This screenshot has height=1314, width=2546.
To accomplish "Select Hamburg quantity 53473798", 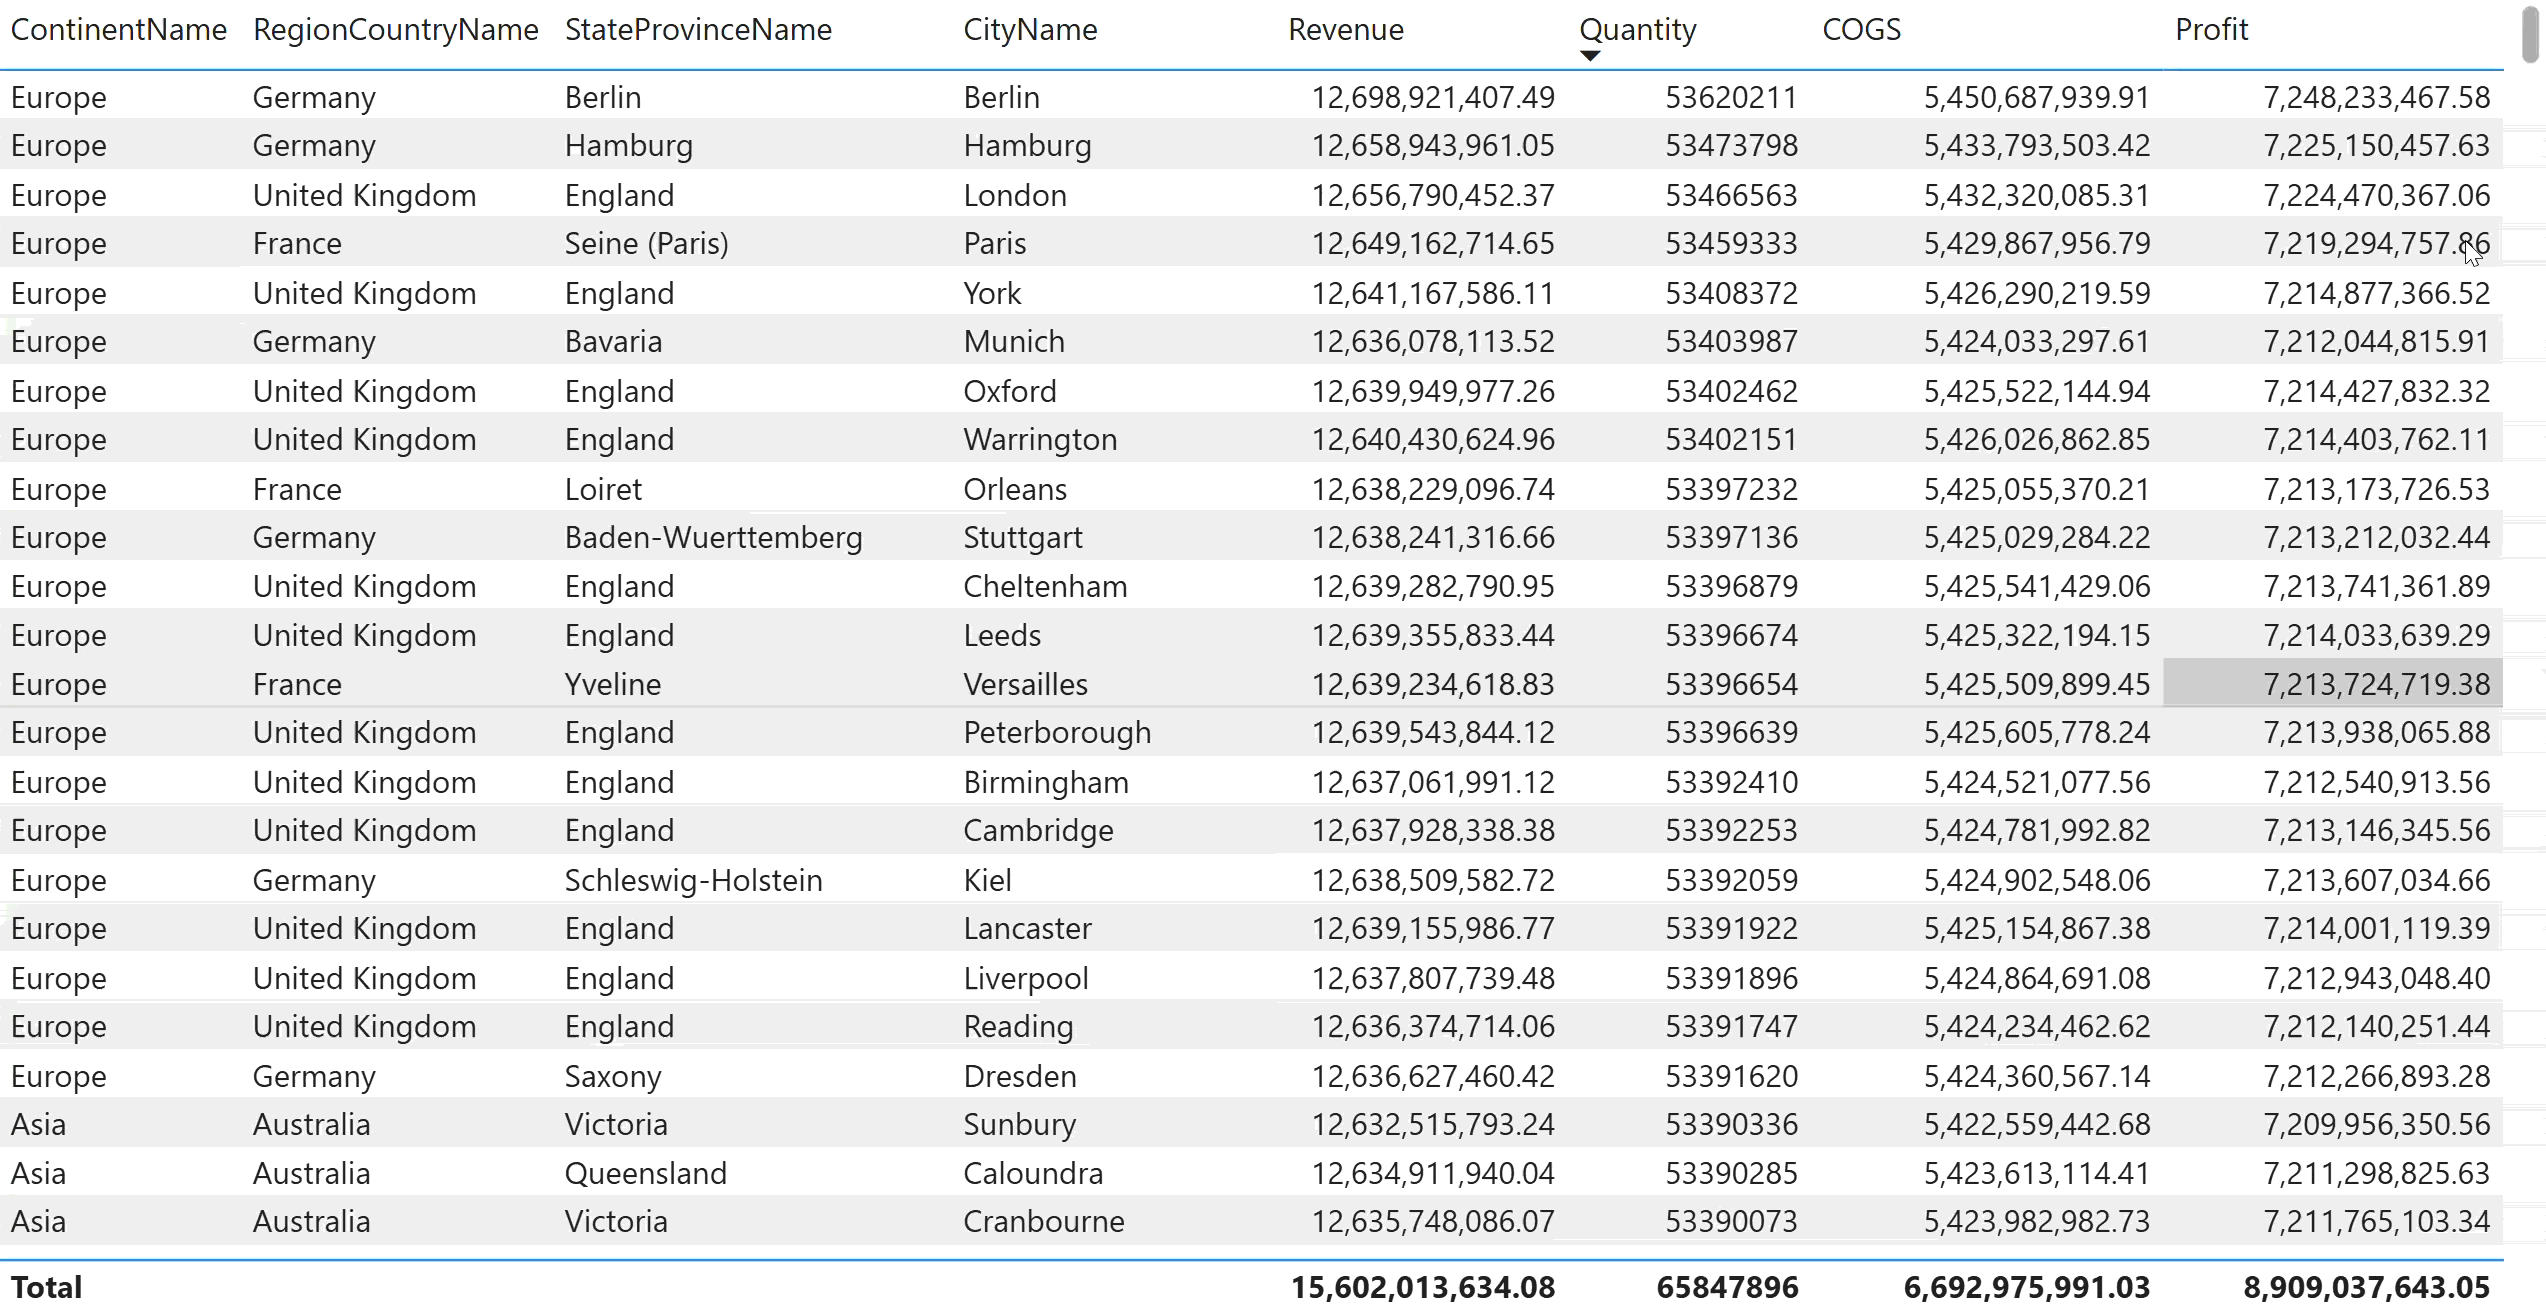I will 1731,146.
